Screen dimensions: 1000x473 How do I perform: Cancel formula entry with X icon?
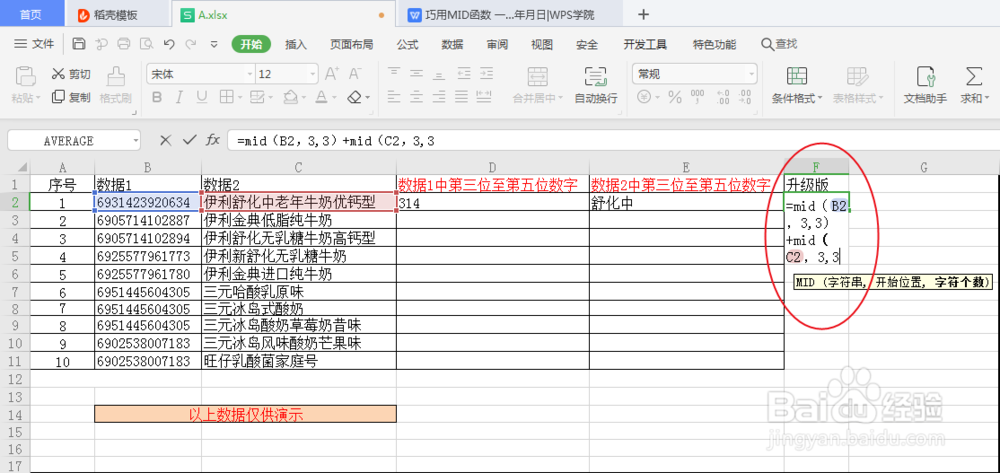point(166,140)
